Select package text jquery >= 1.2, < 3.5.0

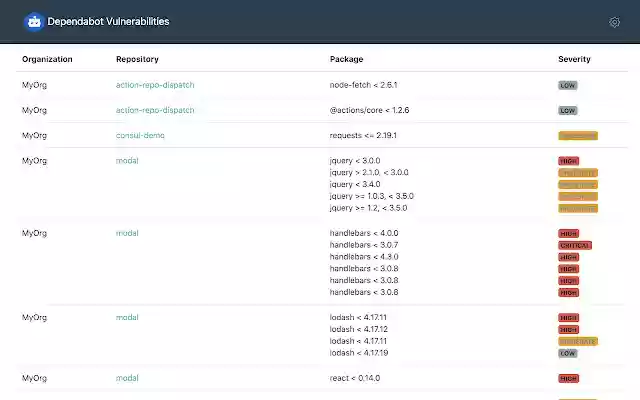point(368,208)
